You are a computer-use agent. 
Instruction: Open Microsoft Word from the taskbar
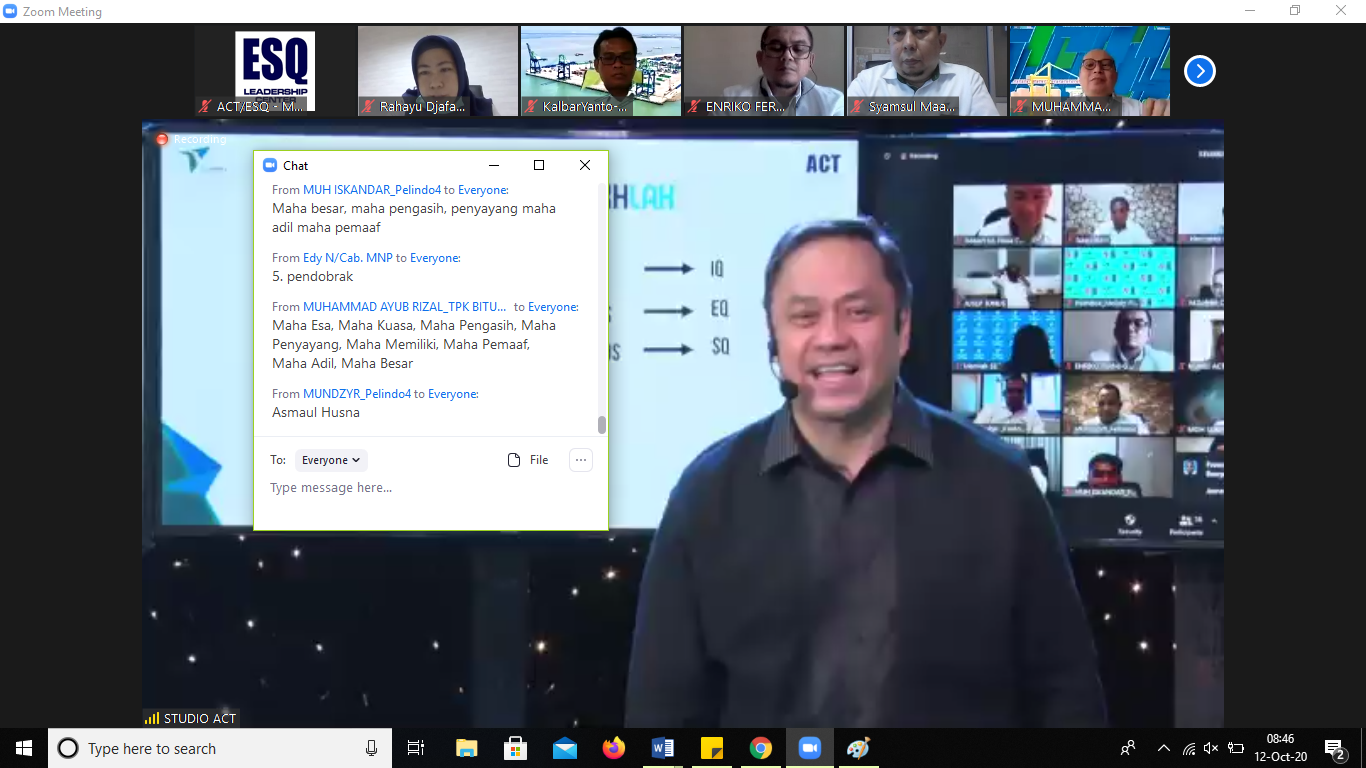662,748
